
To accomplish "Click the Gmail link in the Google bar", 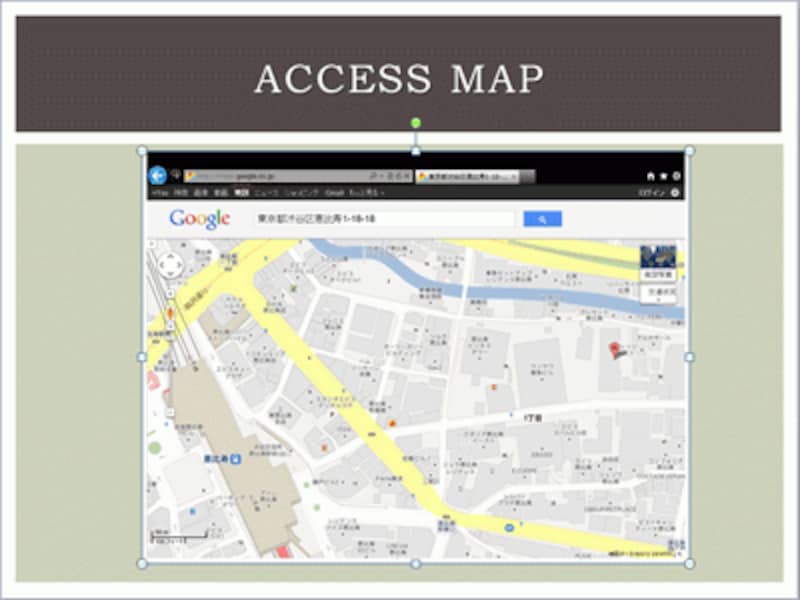I will click(335, 193).
